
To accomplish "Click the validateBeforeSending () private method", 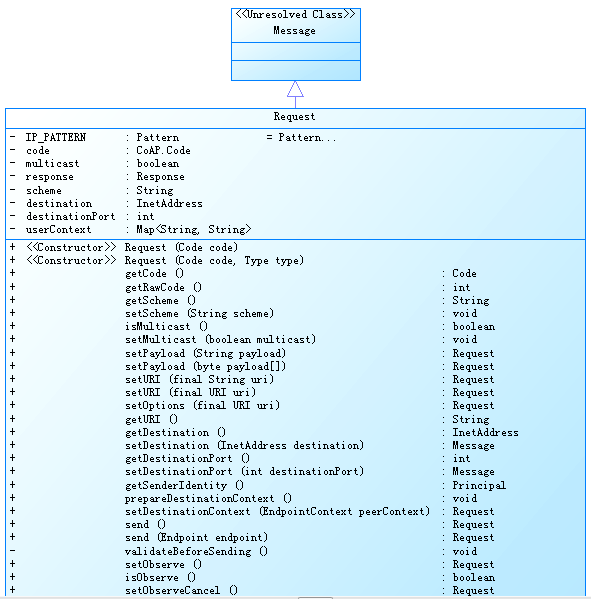I will 196,551.
